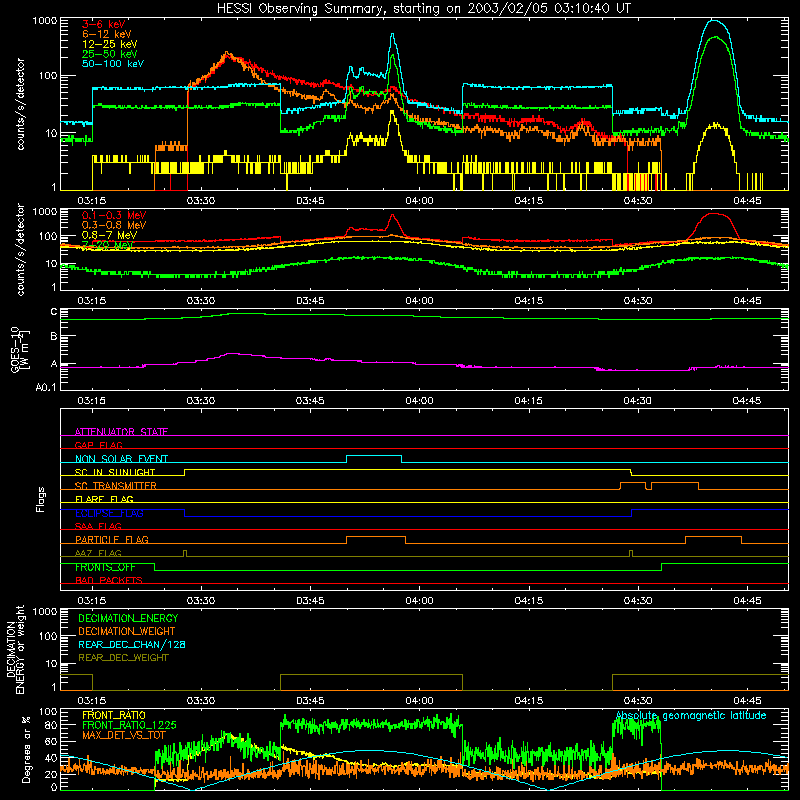Screen dimensions: 800x800
Task: Click the REAR_DEC_WEIGHT legend entry
Action: pyautogui.click(x=123, y=658)
